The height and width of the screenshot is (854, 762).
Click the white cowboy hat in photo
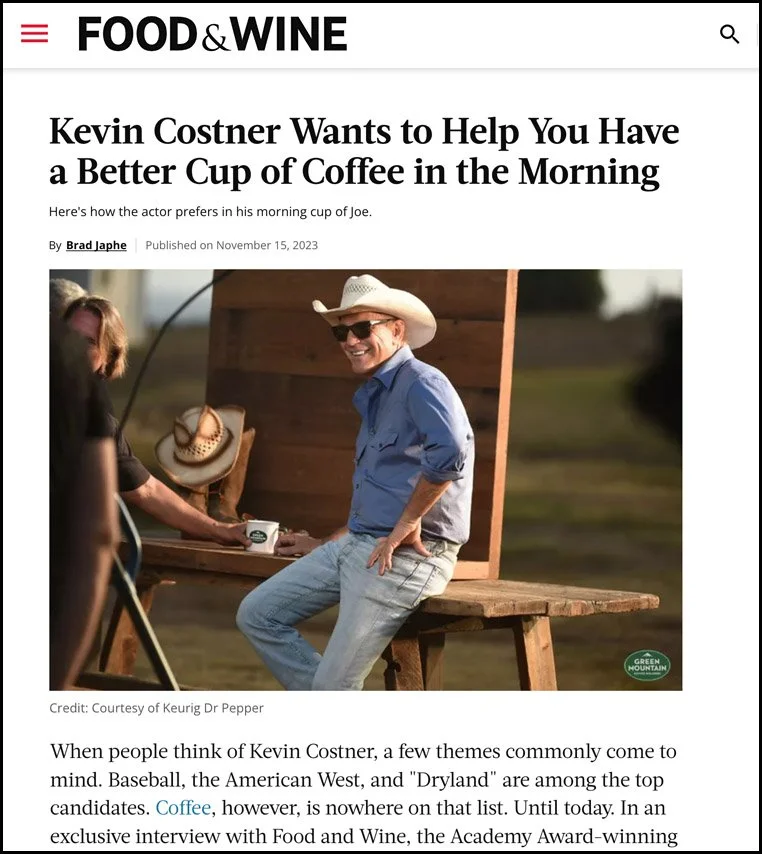click(x=375, y=307)
